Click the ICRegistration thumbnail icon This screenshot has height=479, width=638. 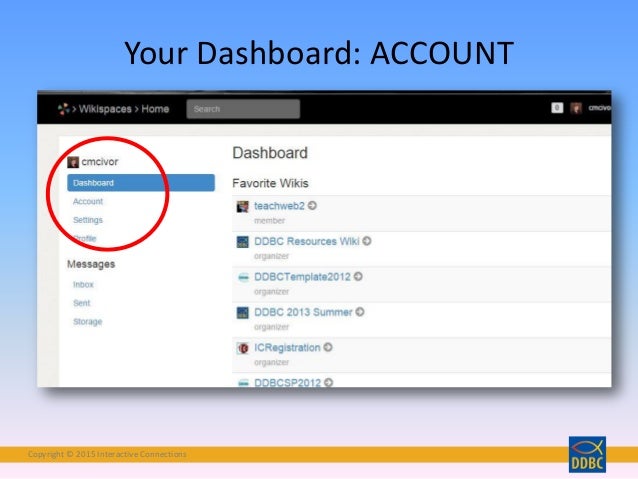click(243, 348)
